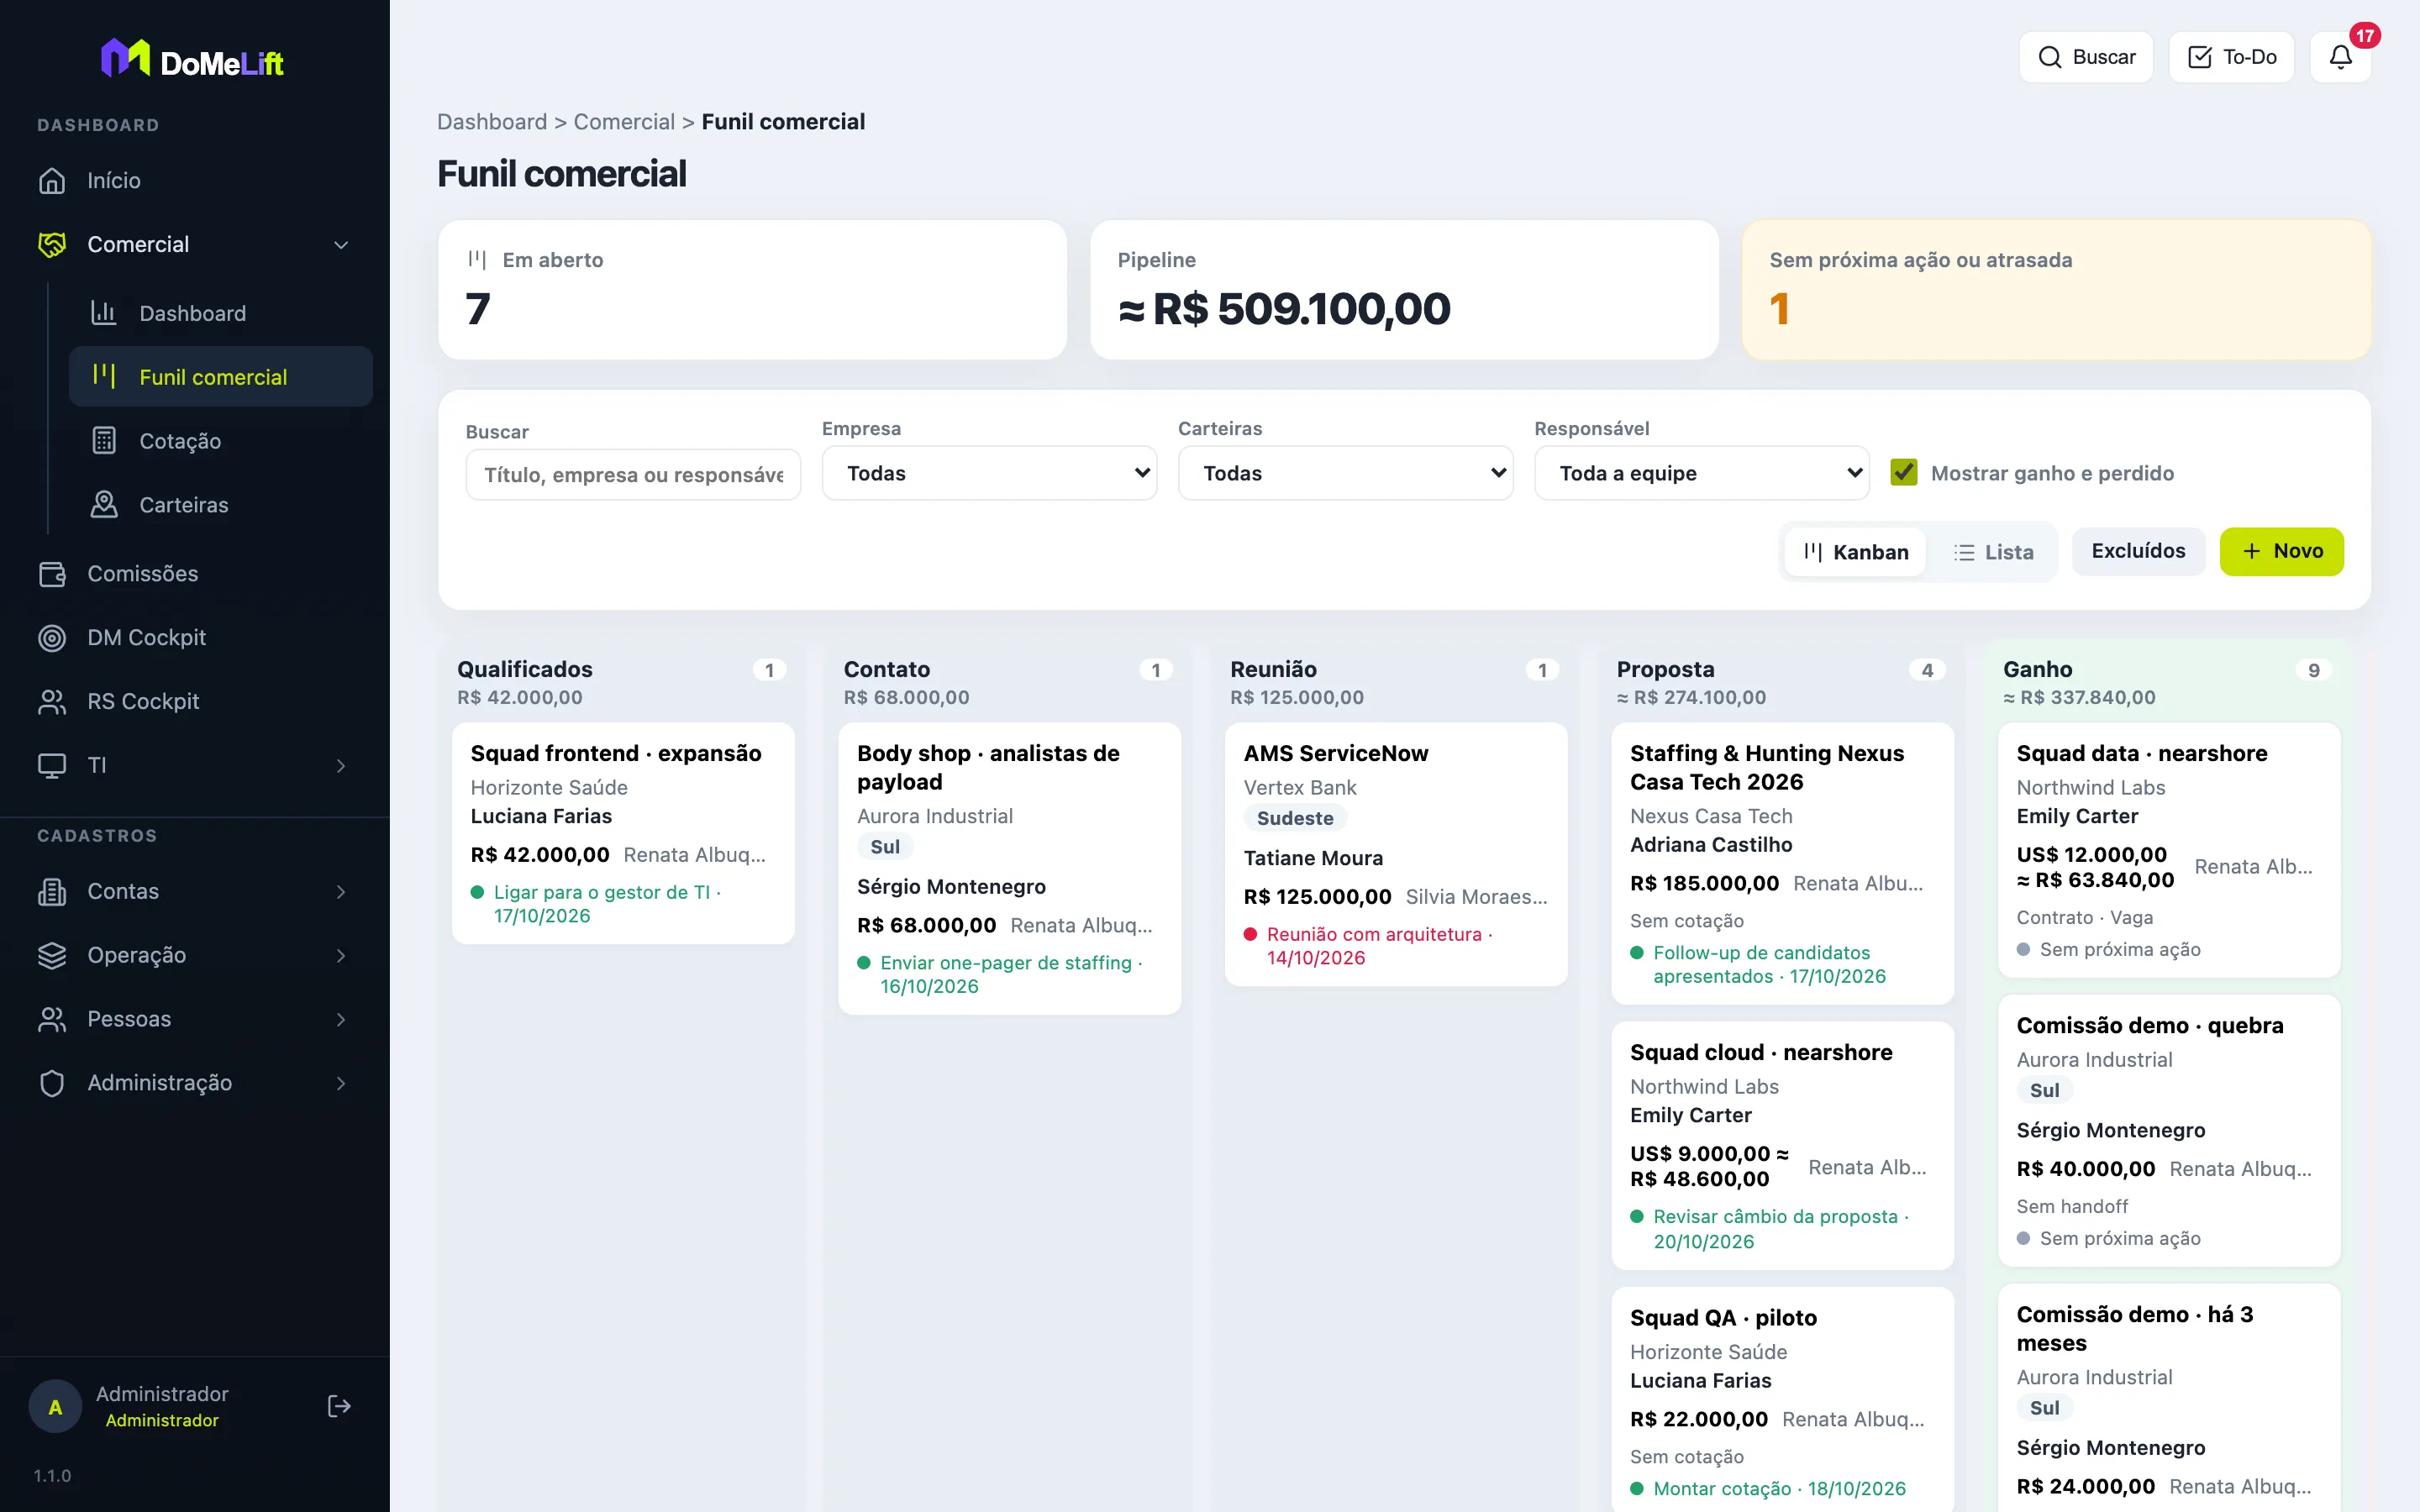This screenshot has height=1512, width=2420.
Task: Click Comercial in the breadcrumb
Action: (624, 122)
